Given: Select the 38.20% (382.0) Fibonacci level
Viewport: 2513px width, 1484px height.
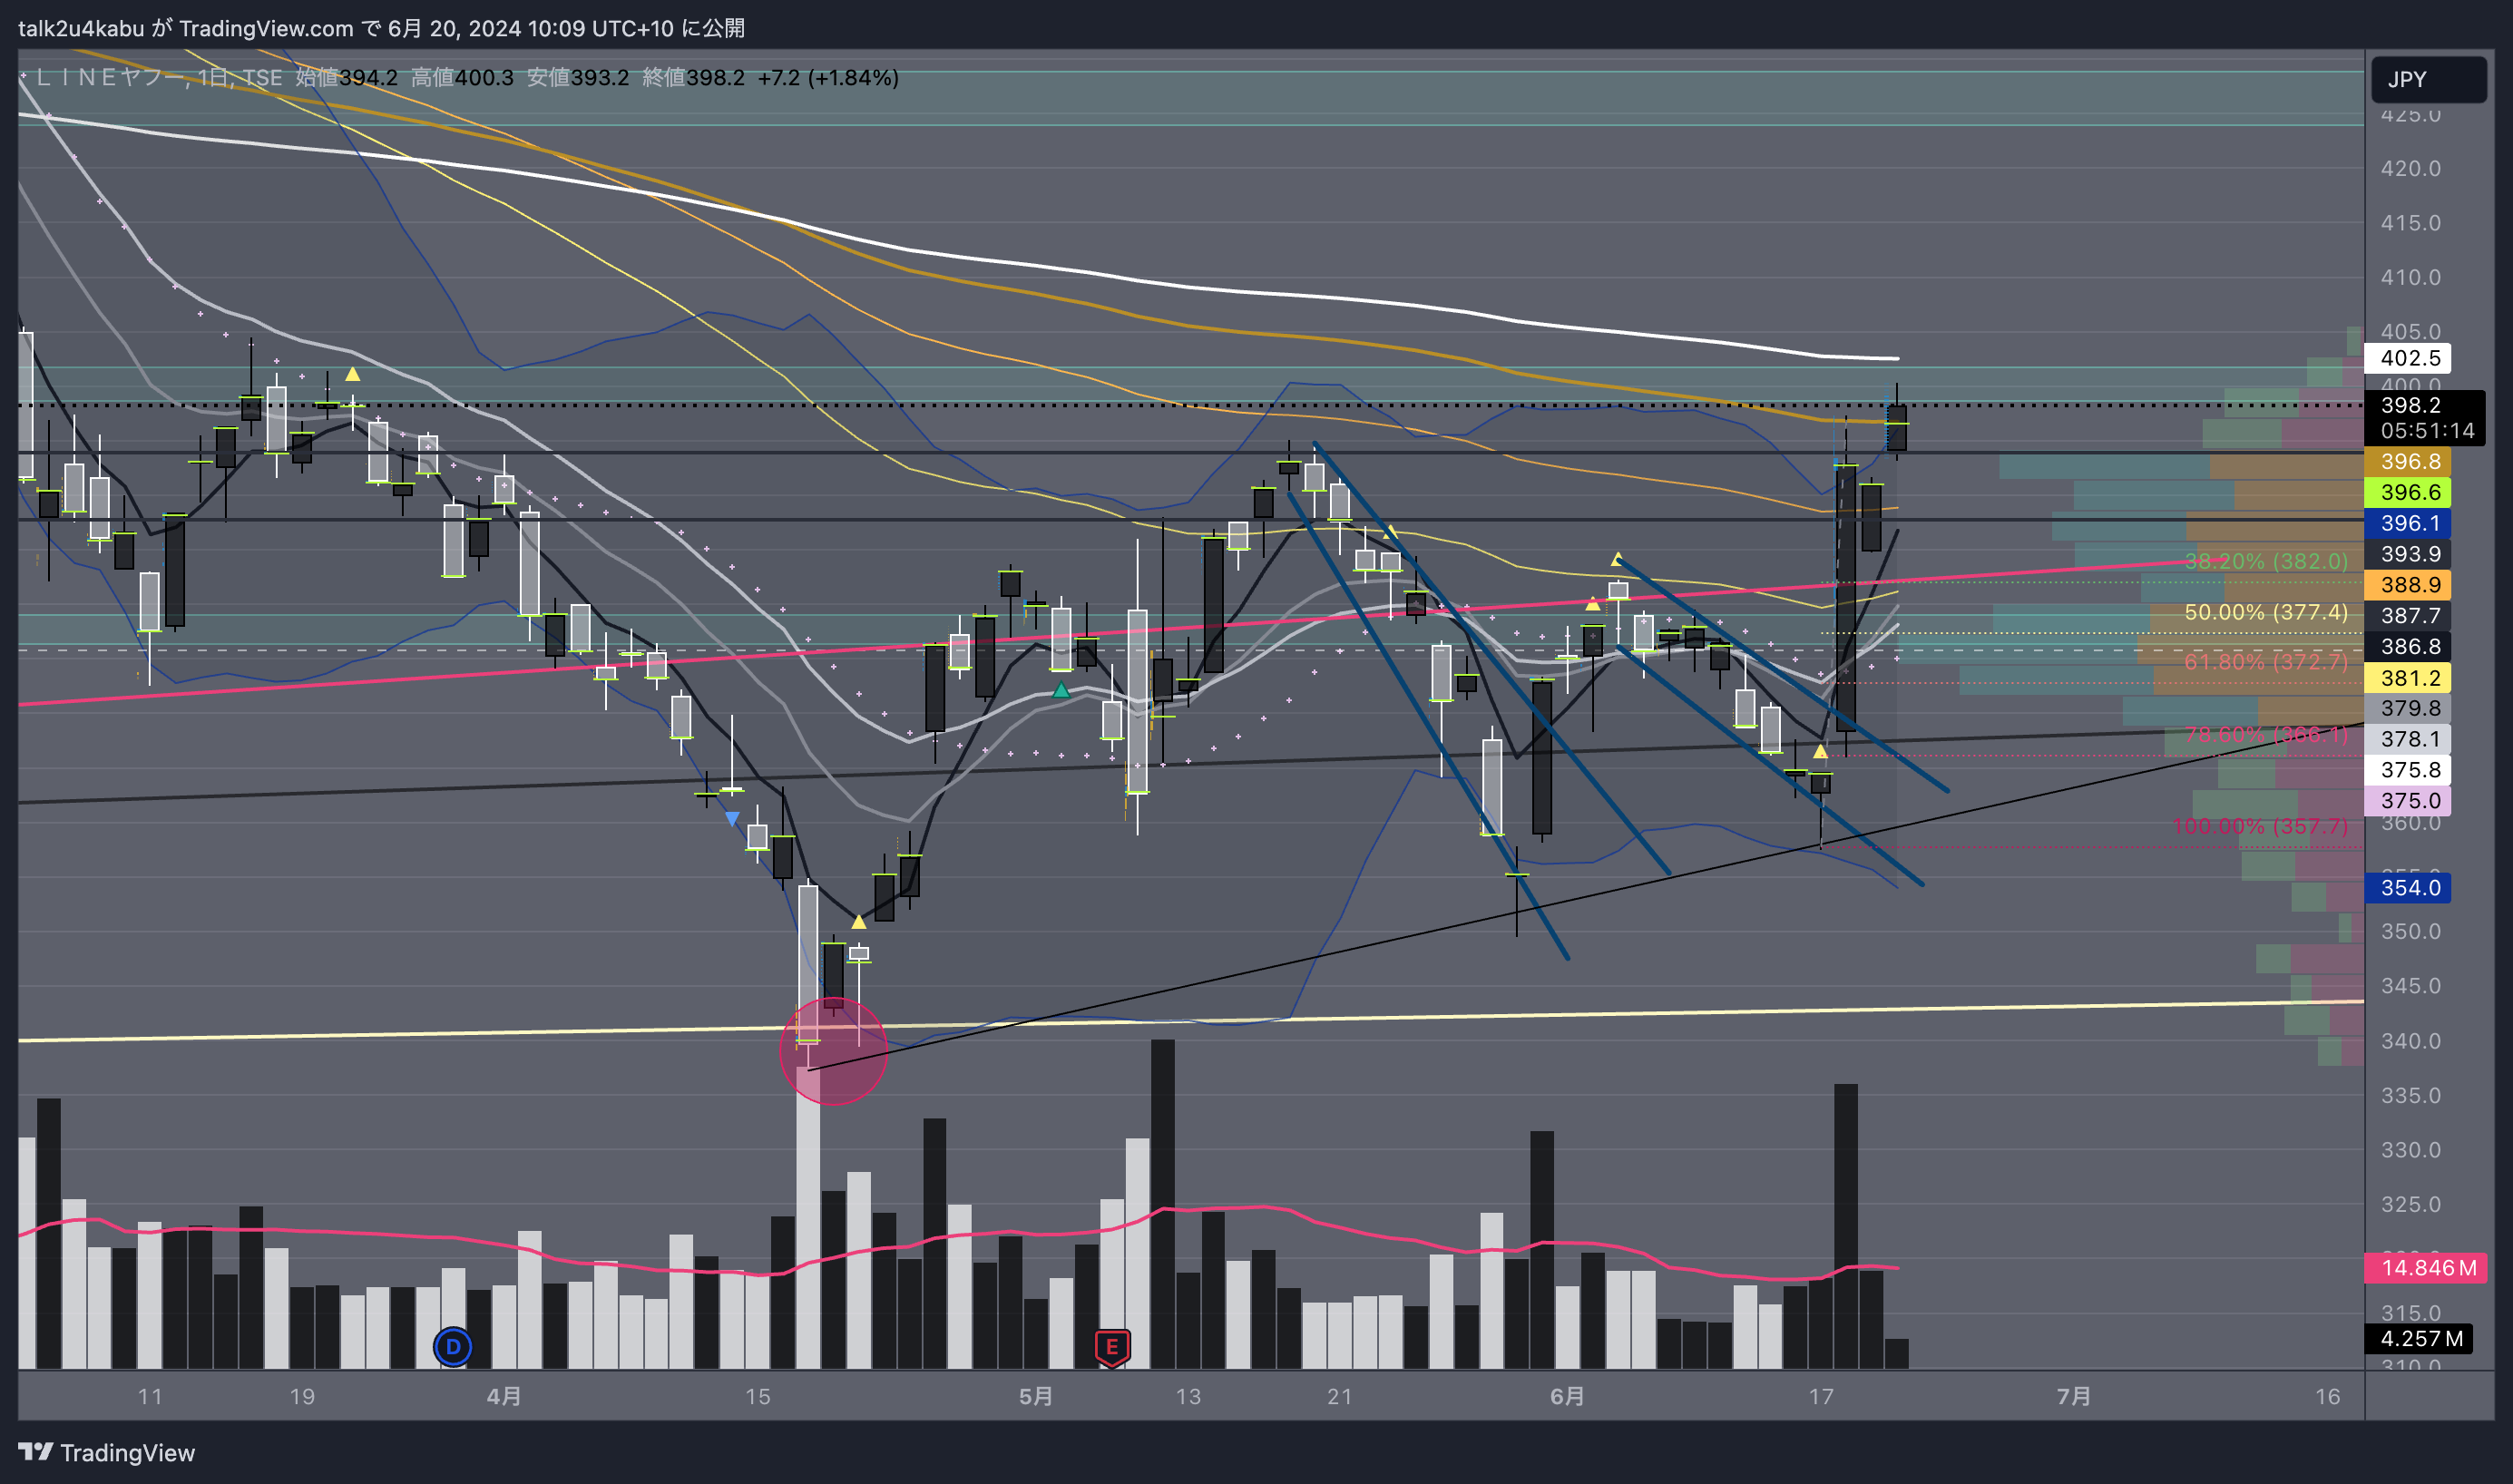Looking at the screenshot, I should [x=2265, y=561].
